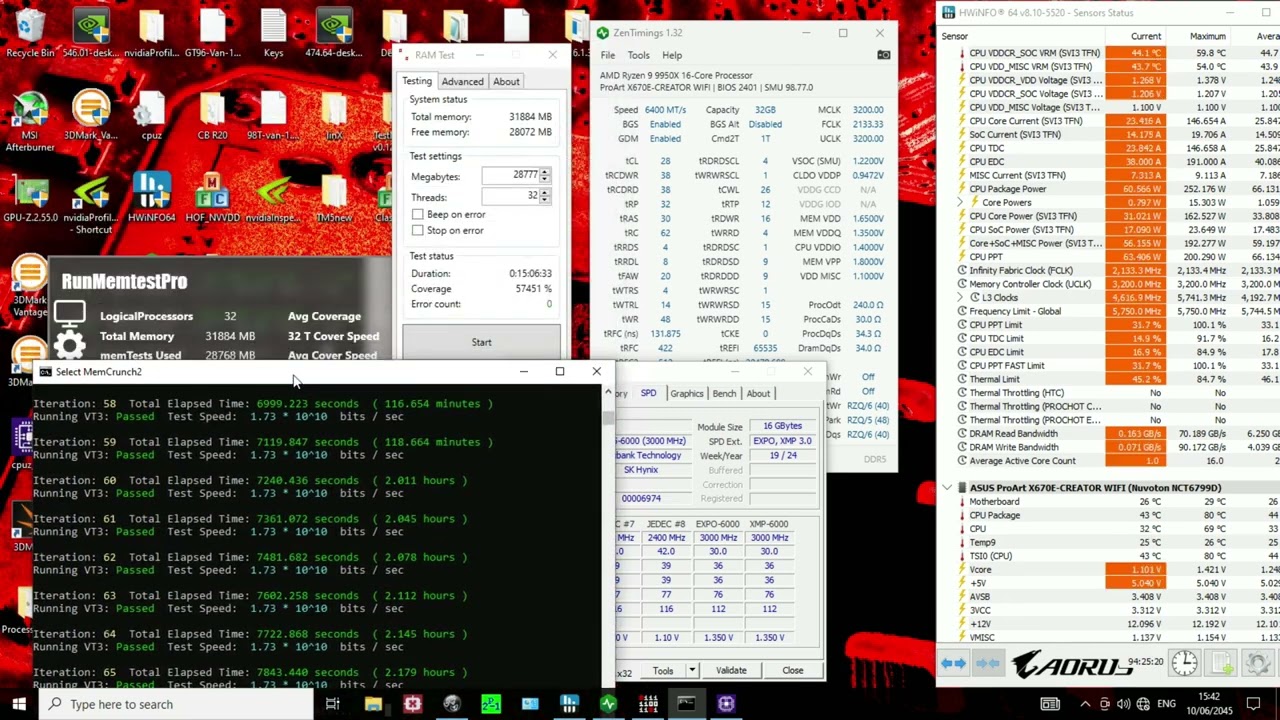Click the ZenTimings screenshot camera icon
The image size is (1280, 720).
[883, 55]
